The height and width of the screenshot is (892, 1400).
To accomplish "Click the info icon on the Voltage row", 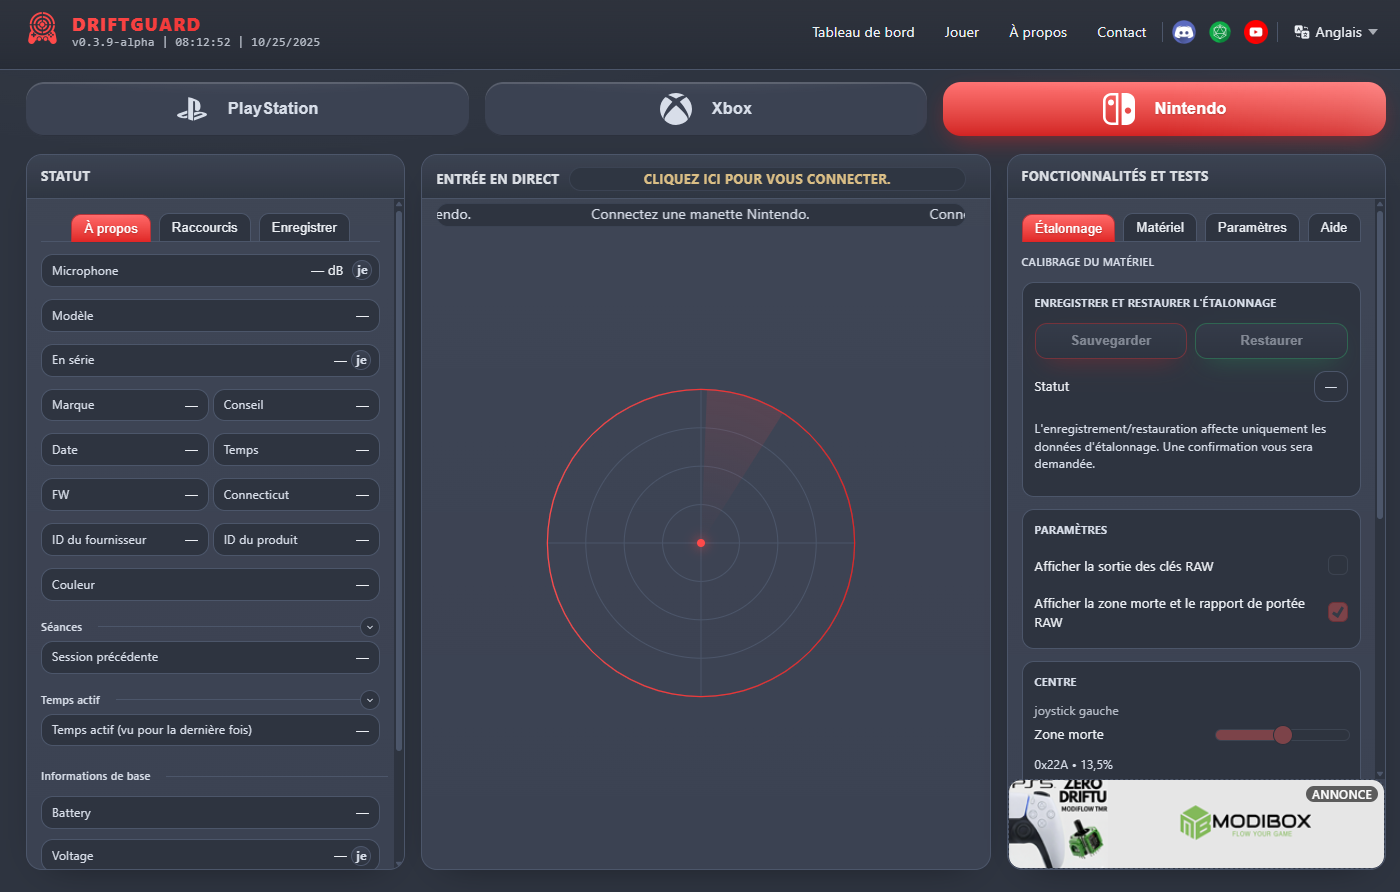I will [x=361, y=856].
